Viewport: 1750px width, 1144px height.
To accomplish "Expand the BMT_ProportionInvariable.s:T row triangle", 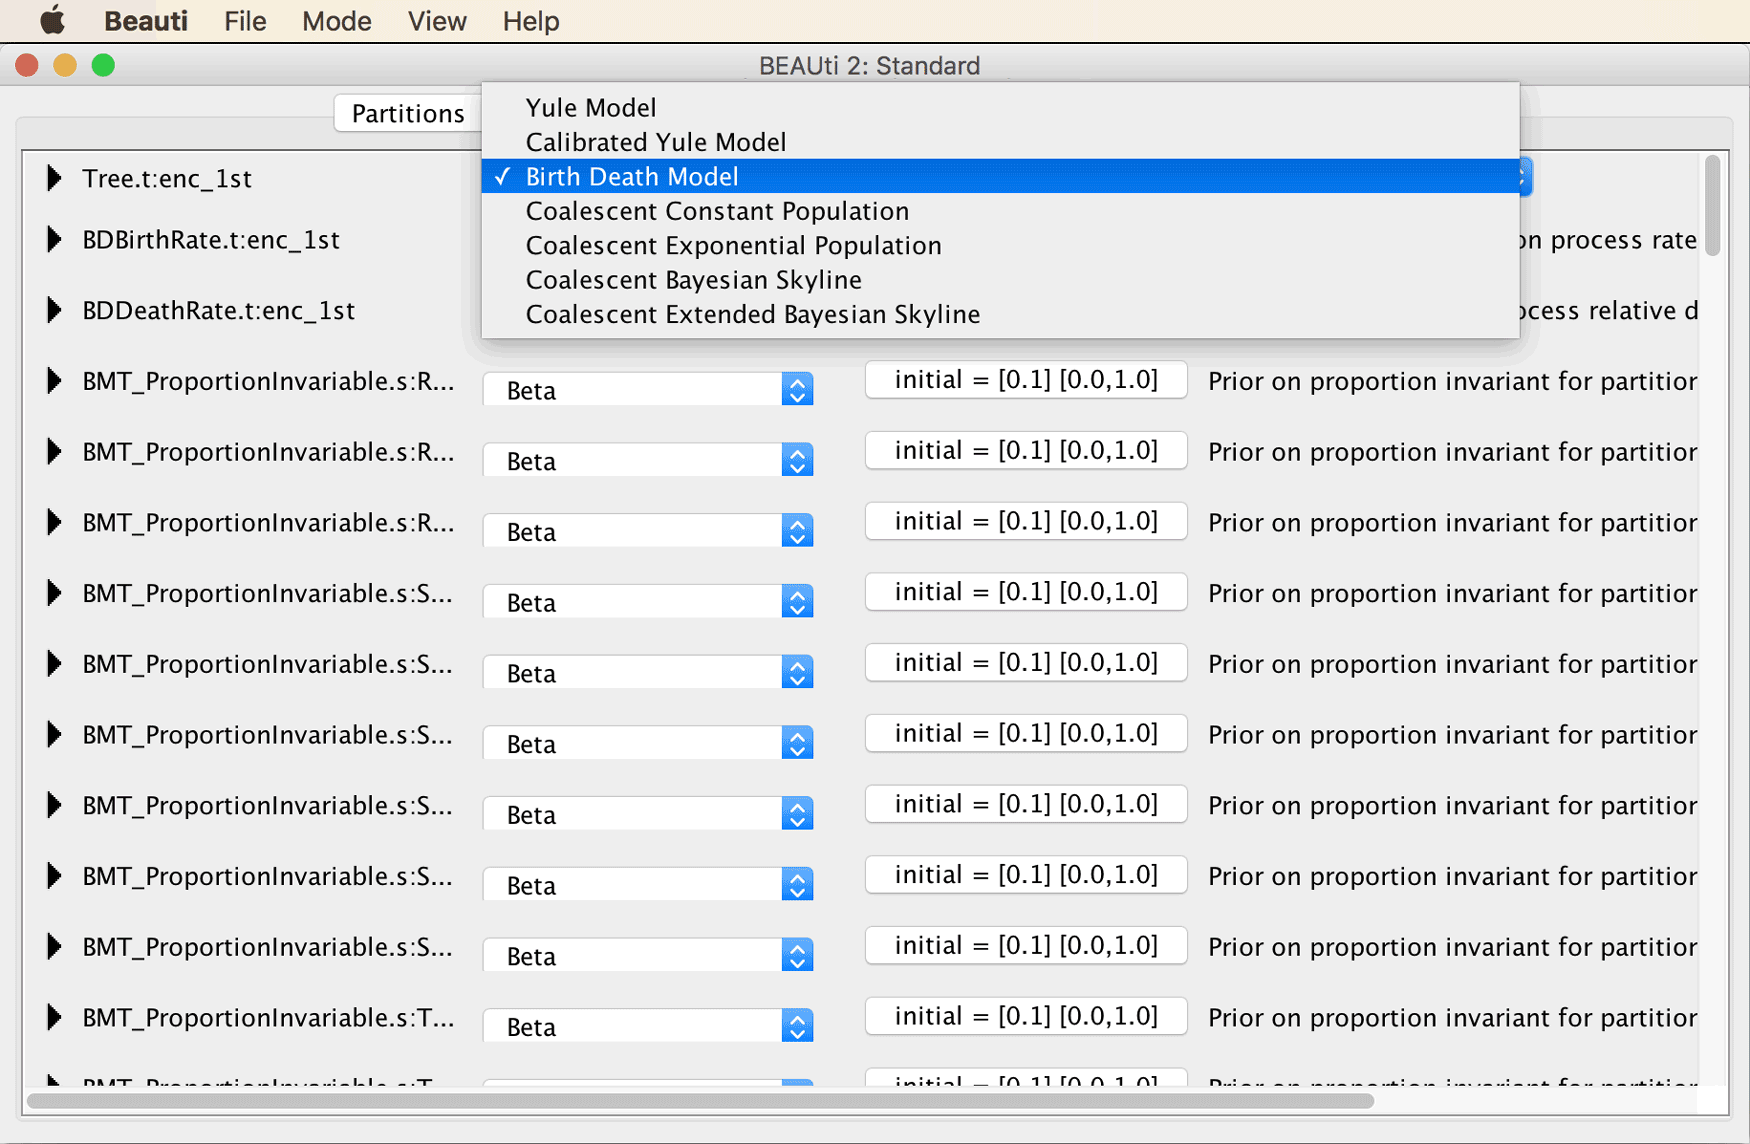I will pyautogui.click(x=54, y=1018).
